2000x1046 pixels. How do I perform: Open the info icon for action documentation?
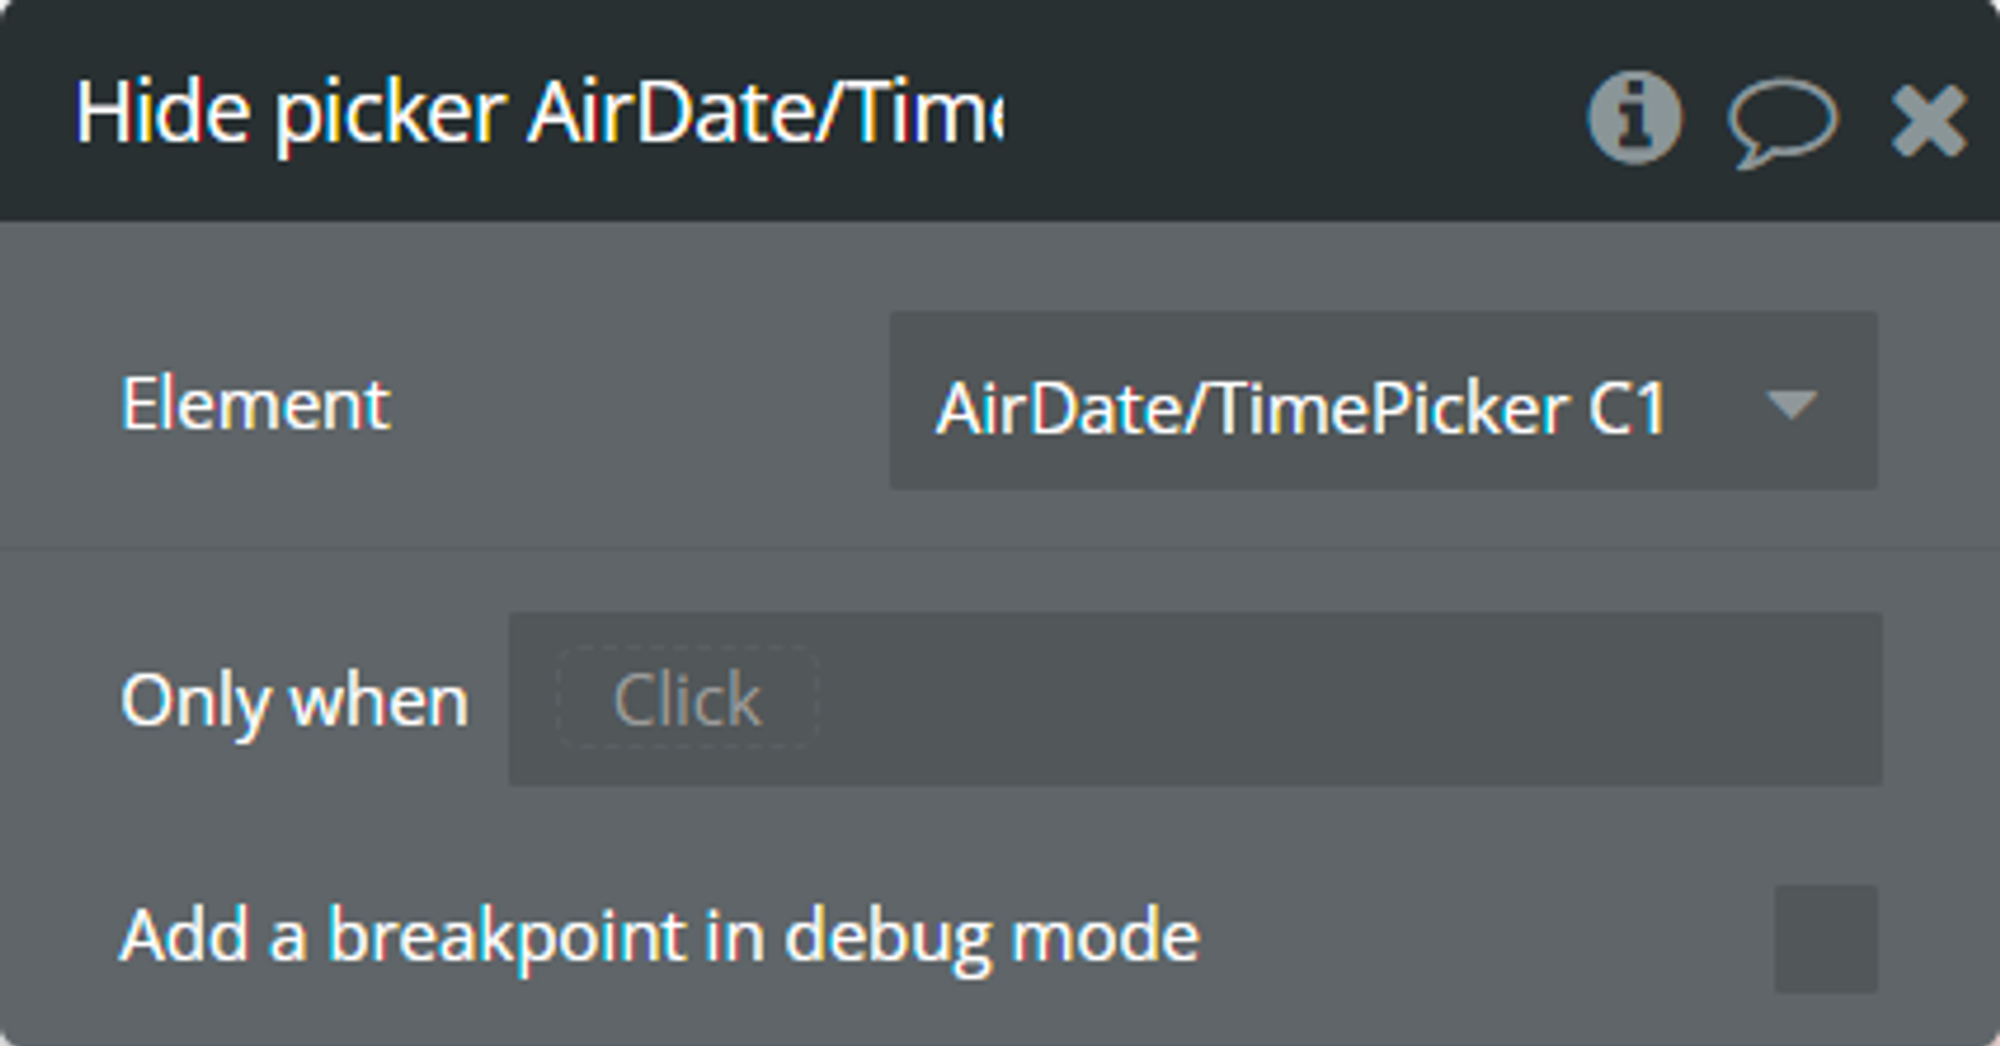(x=1635, y=117)
